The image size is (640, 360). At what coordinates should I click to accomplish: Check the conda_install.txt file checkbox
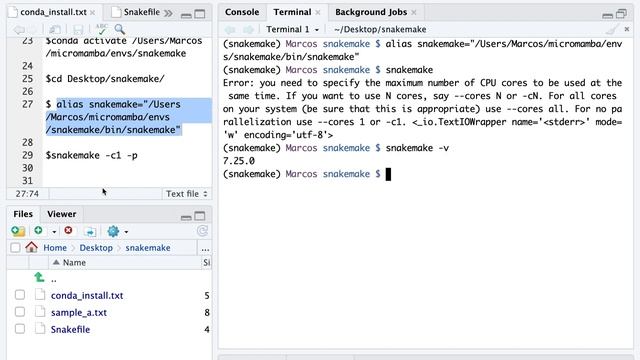click(20, 295)
